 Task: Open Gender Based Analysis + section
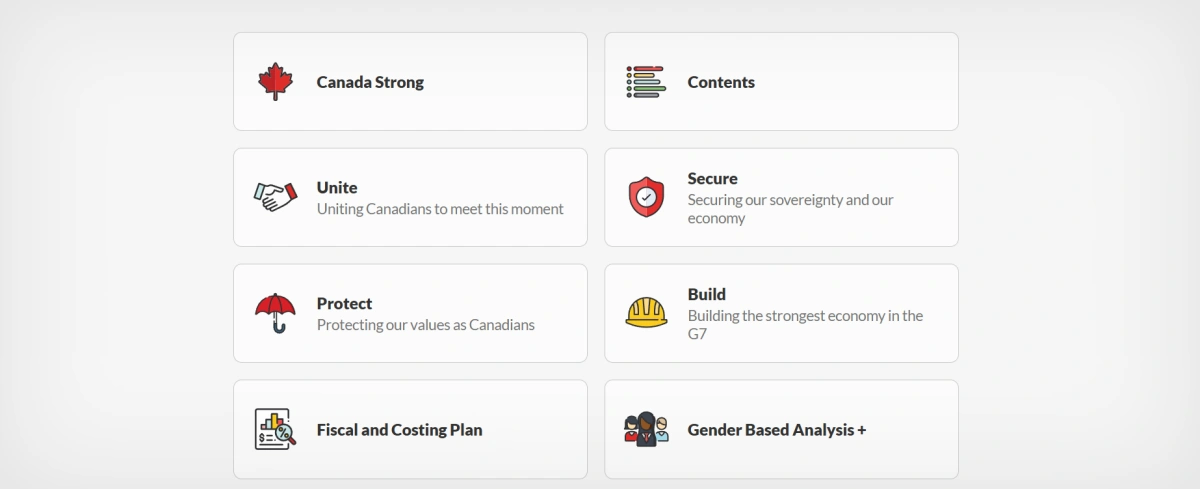click(x=777, y=430)
